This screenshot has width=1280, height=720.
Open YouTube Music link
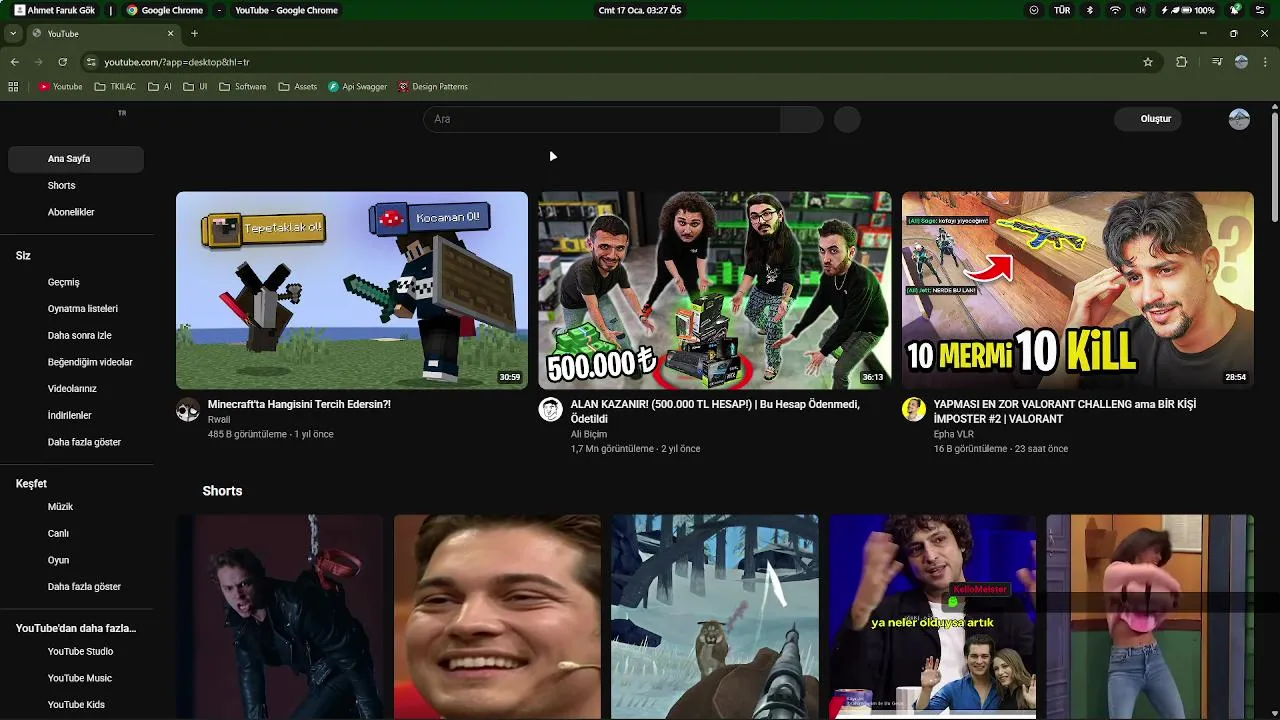point(76,678)
